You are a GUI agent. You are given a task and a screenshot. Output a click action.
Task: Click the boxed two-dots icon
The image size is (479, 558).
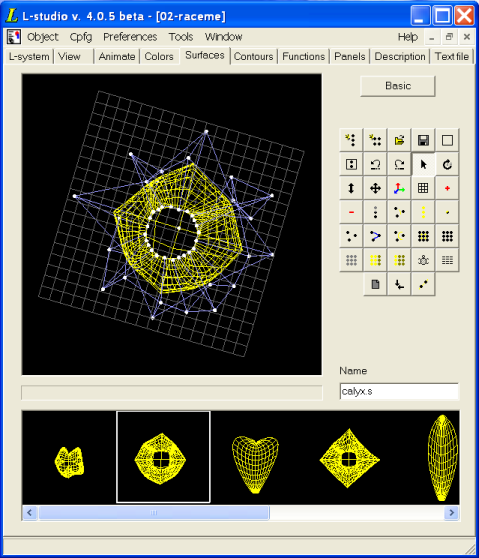coord(351,164)
